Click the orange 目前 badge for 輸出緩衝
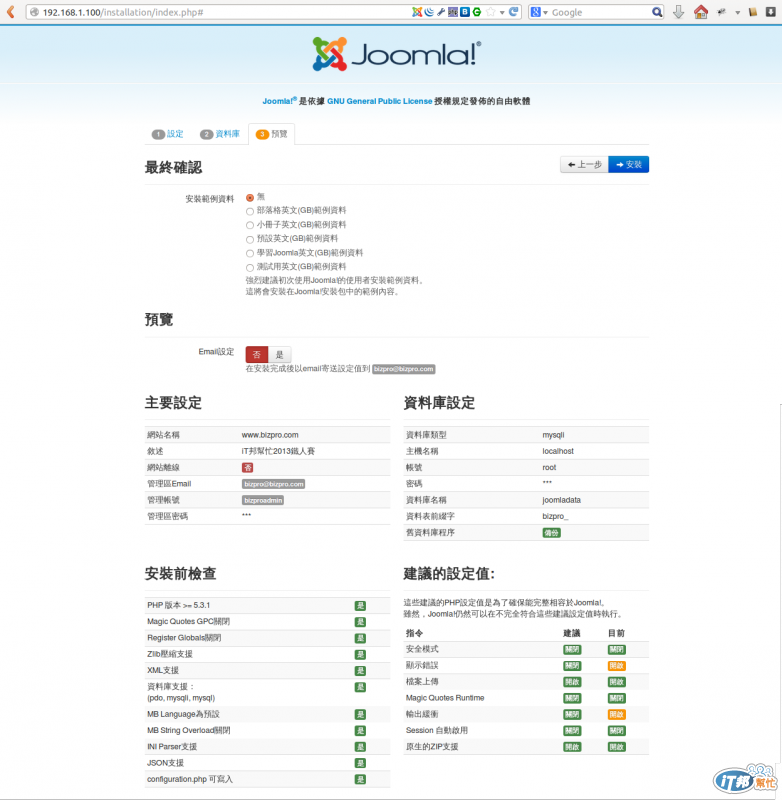The height and width of the screenshot is (800, 782). pyautogui.click(x=617, y=714)
